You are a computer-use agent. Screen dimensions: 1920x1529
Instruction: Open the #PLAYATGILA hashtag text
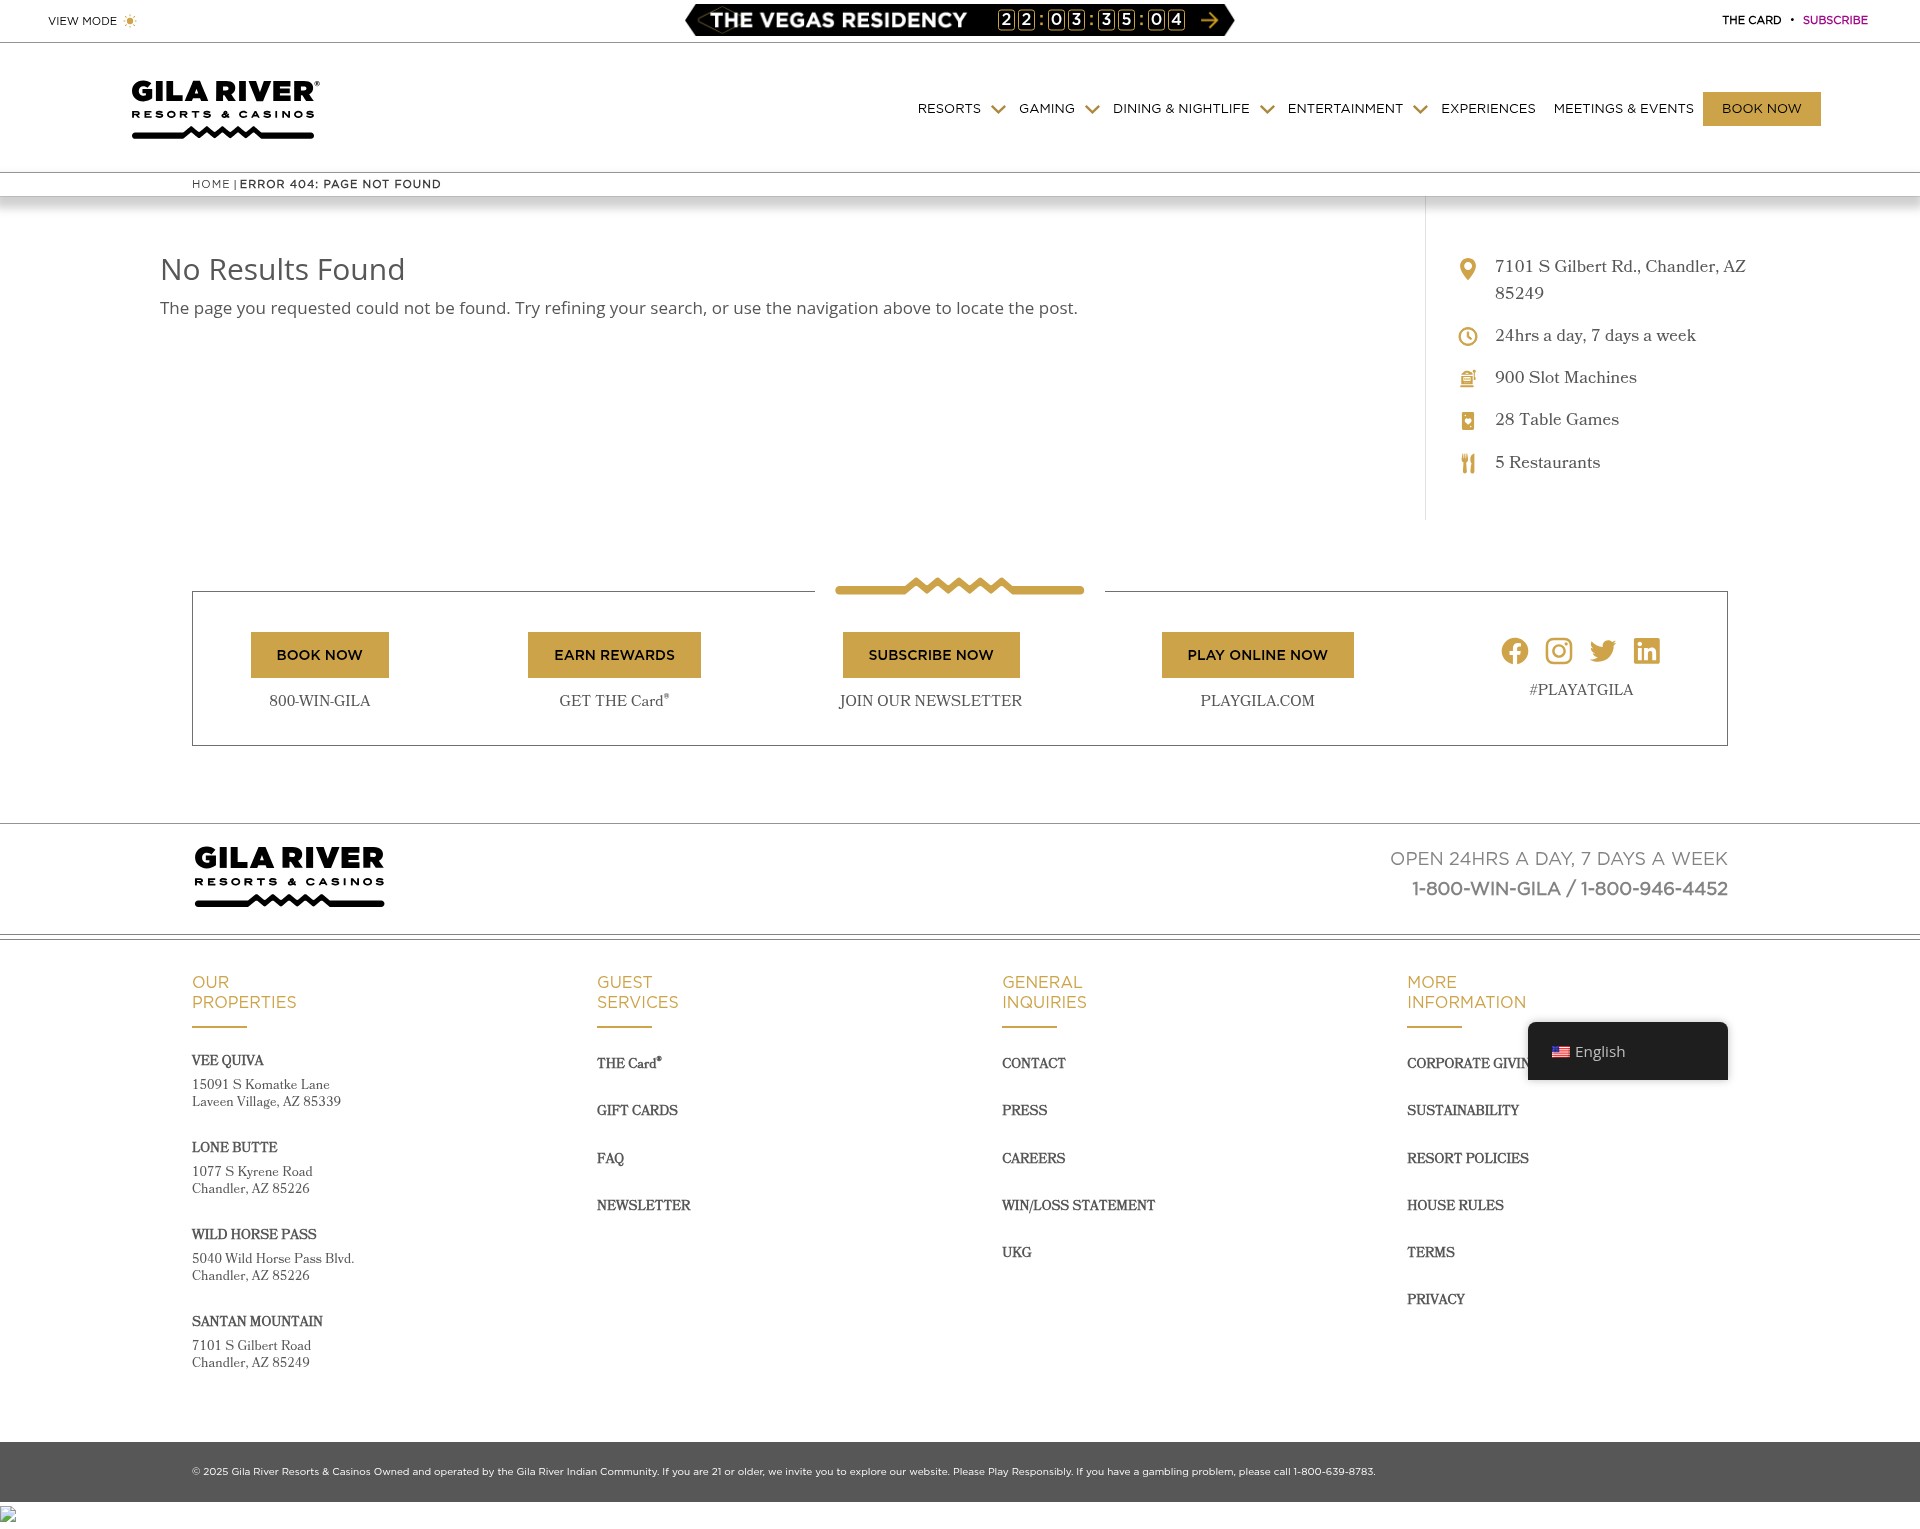pos(1581,690)
